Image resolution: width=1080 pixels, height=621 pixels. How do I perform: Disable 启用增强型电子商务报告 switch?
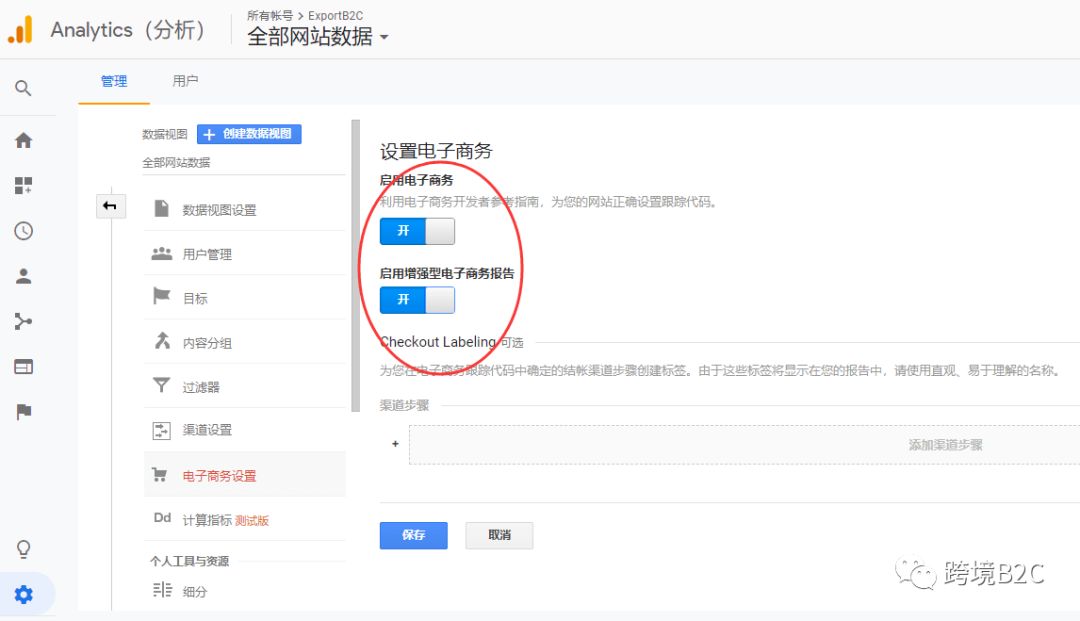coord(416,300)
